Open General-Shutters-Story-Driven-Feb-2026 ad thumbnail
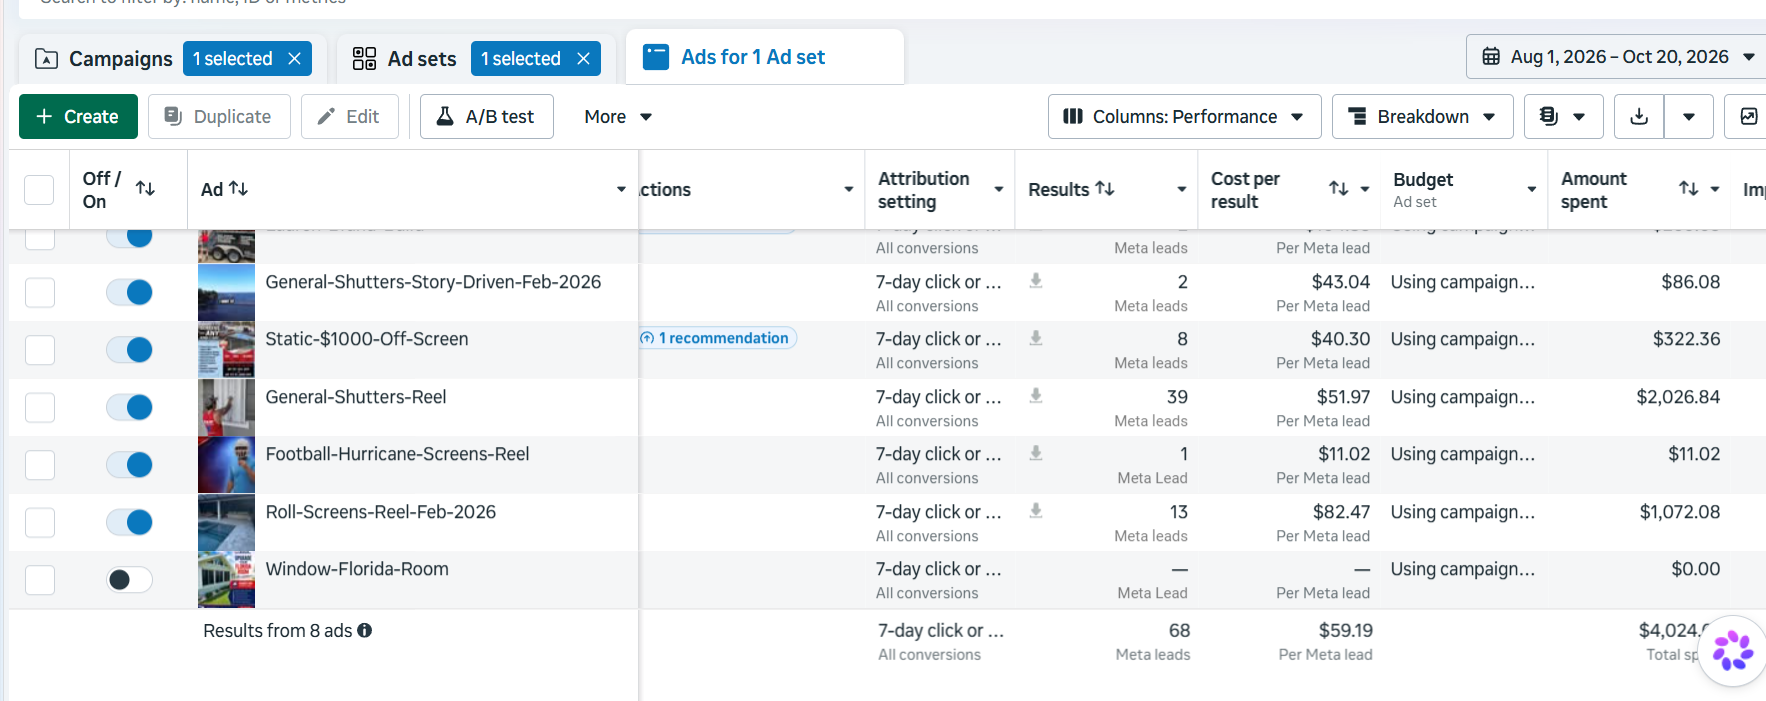 pyautogui.click(x=226, y=293)
